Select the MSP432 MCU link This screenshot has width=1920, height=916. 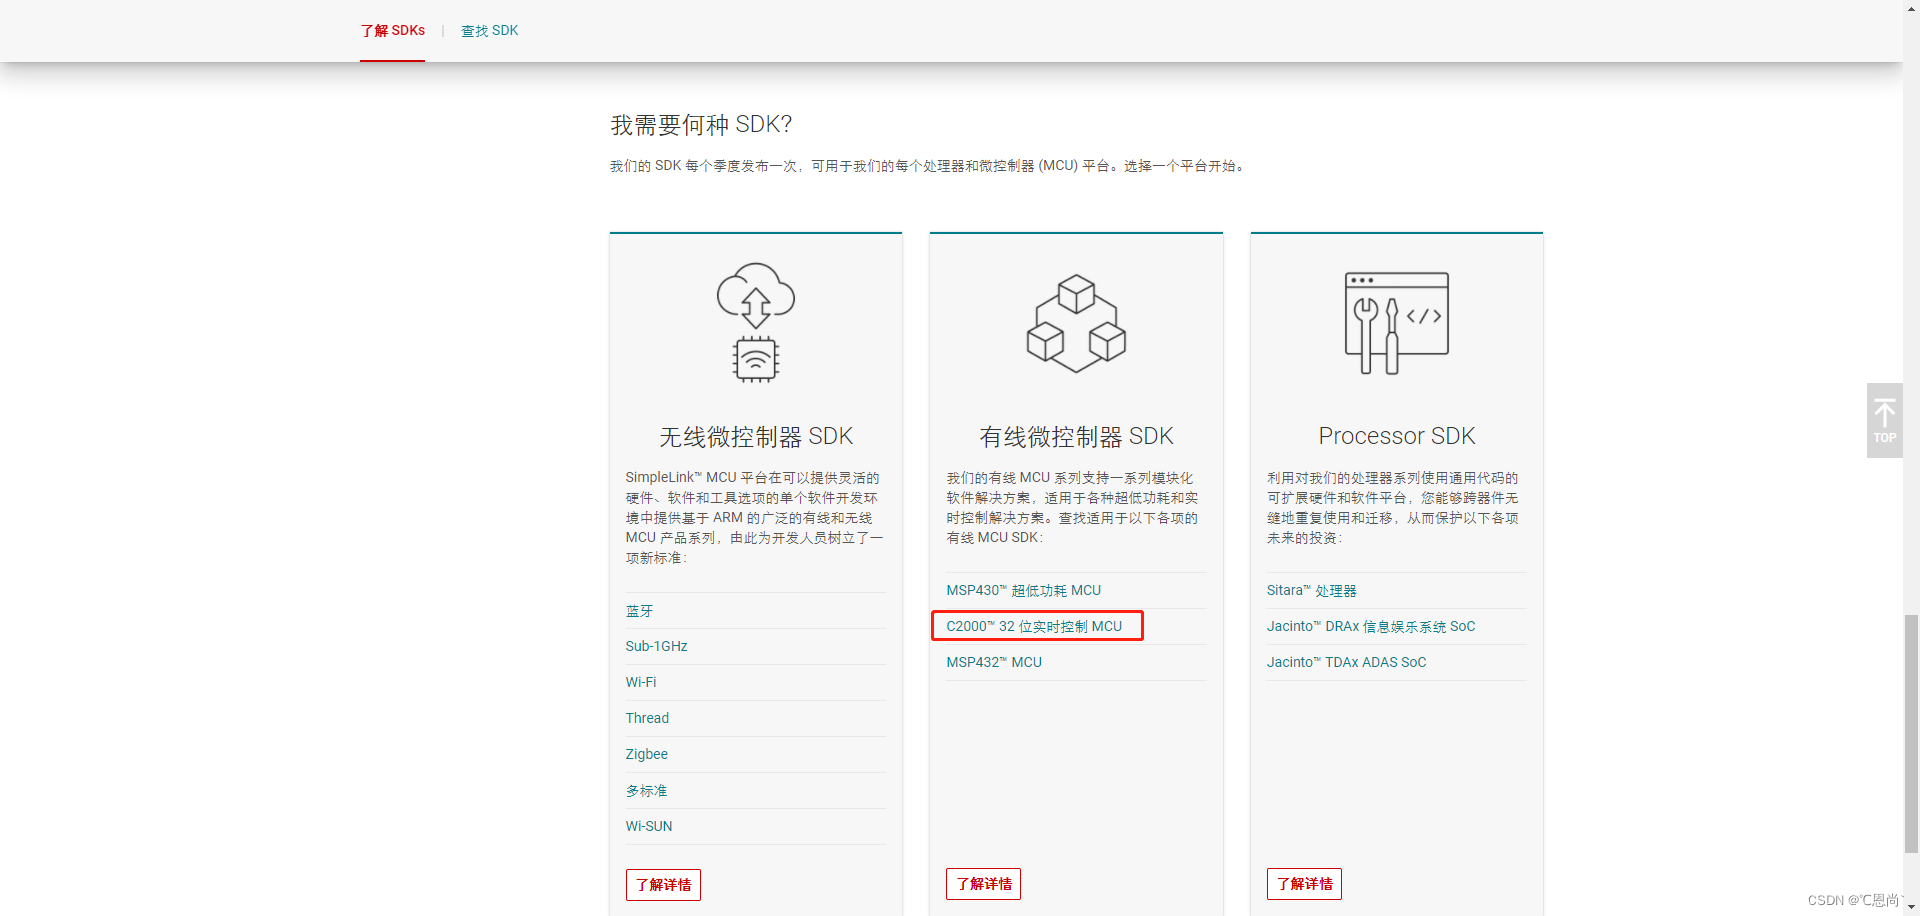pos(994,663)
